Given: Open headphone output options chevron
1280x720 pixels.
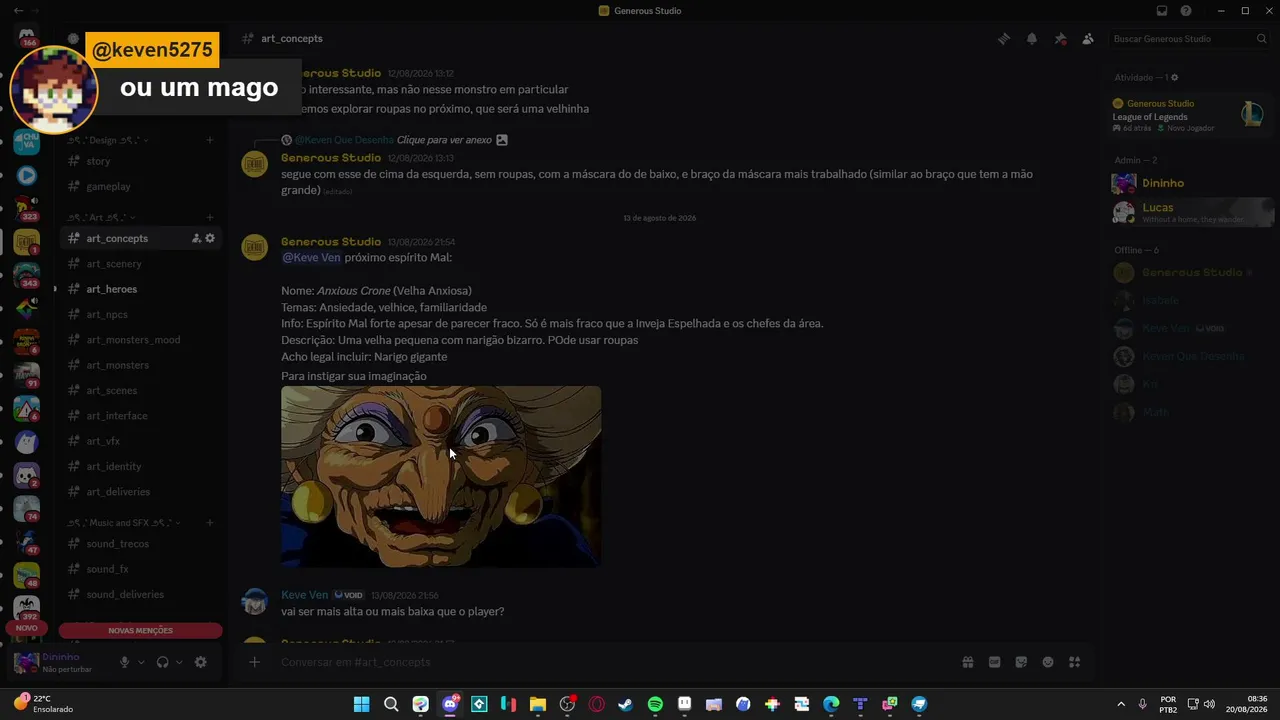Looking at the screenshot, I should click(179, 662).
